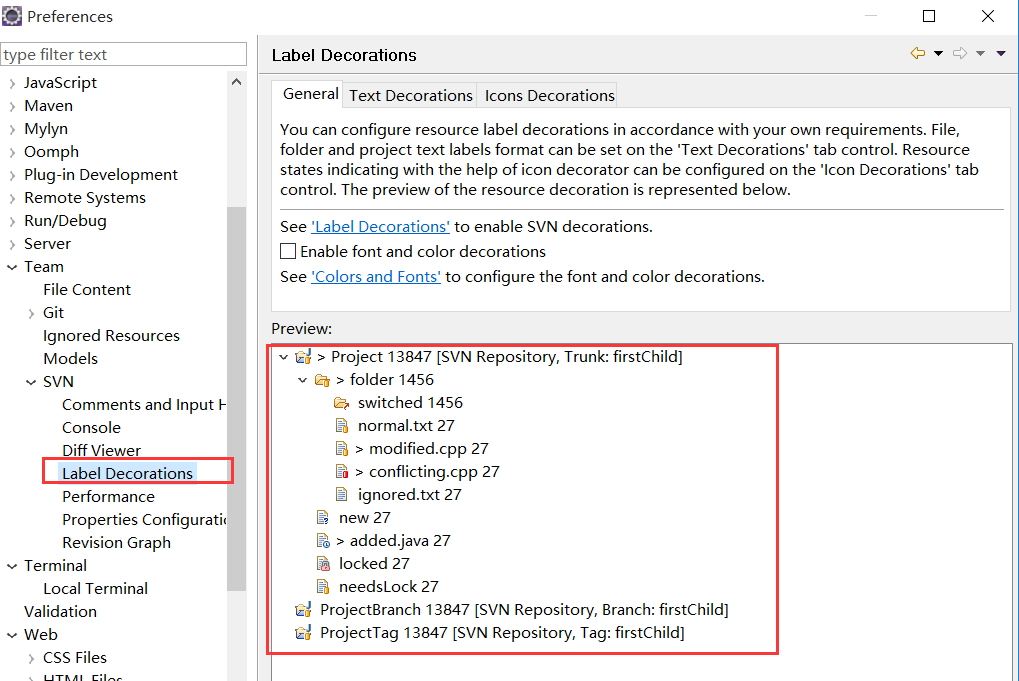This screenshot has width=1019, height=681.
Task: Select Ignored Resources under Team
Action: [111, 336]
